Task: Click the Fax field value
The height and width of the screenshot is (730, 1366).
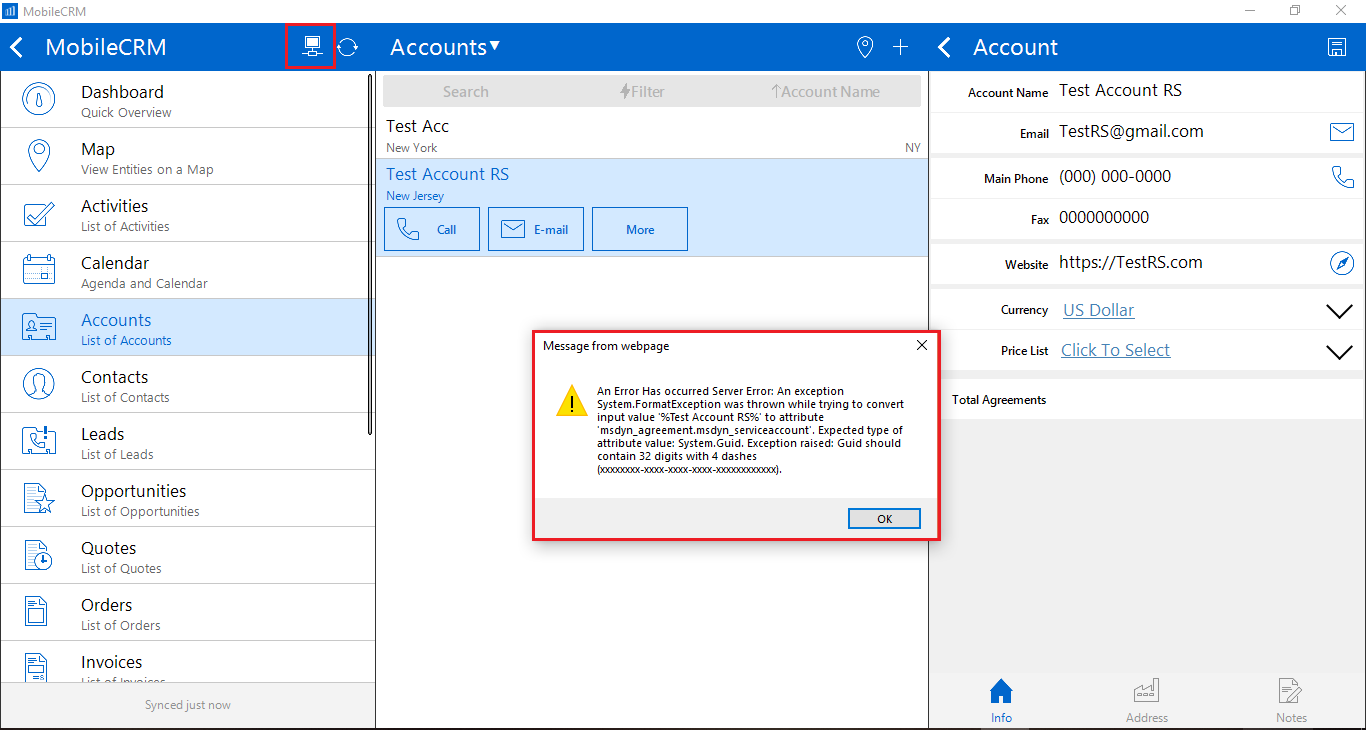Action: (x=1104, y=218)
